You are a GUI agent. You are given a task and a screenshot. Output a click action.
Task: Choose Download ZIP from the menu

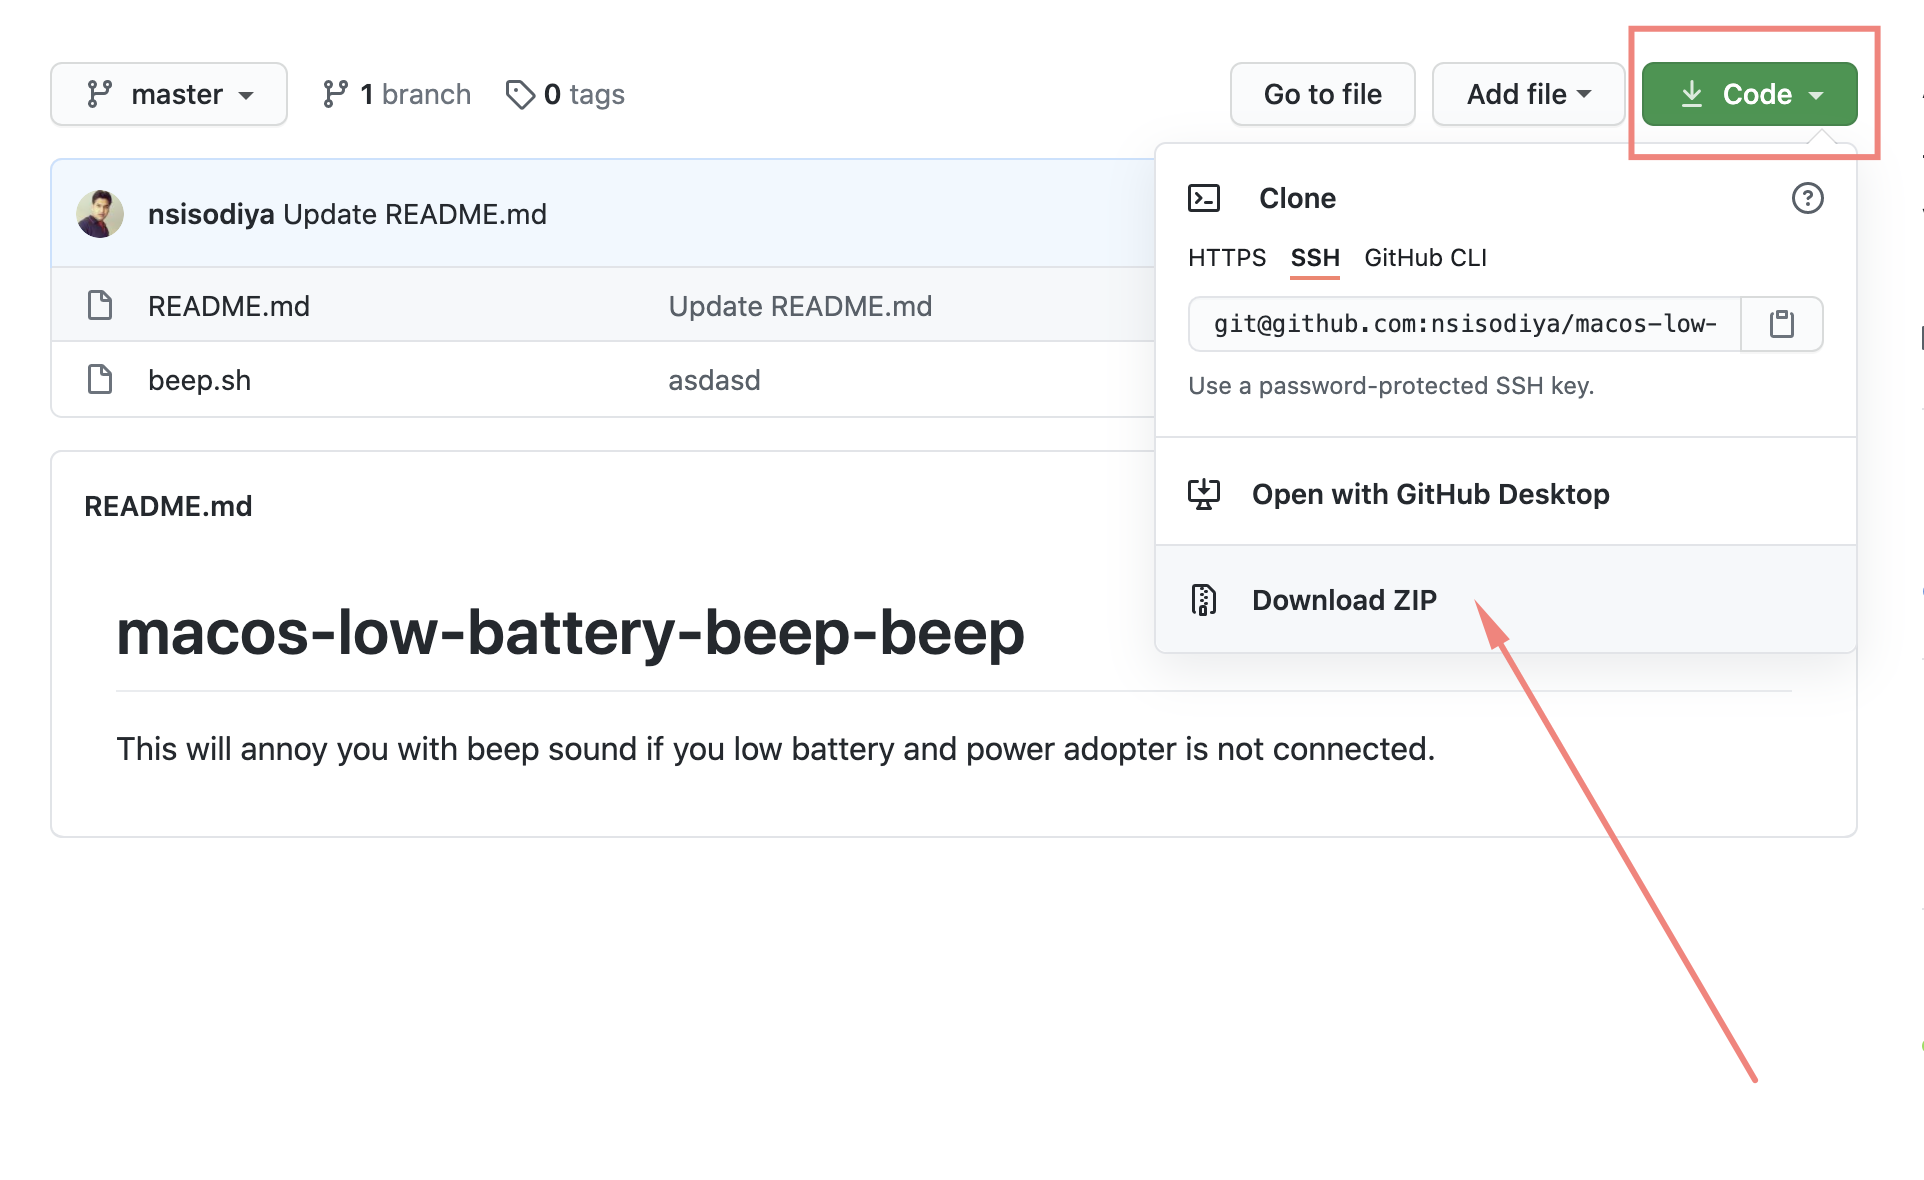tap(1344, 600)
